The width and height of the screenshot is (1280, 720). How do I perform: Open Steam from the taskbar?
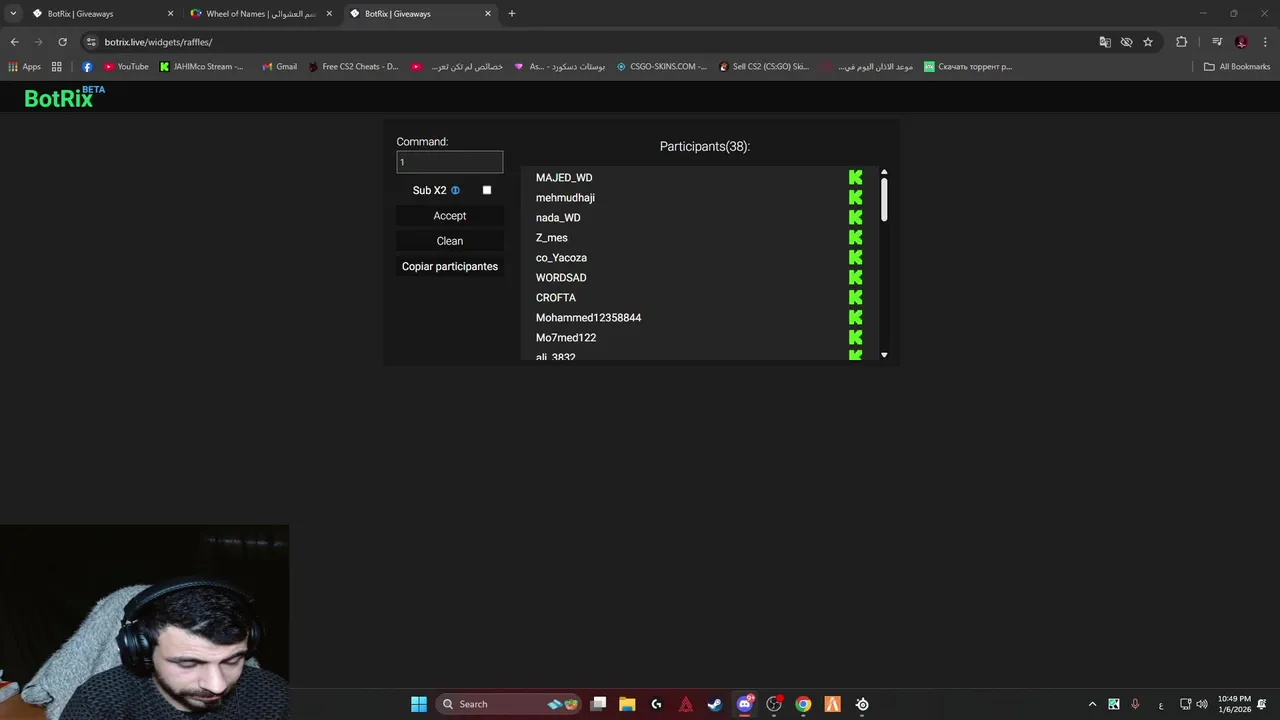coord(715,704)
